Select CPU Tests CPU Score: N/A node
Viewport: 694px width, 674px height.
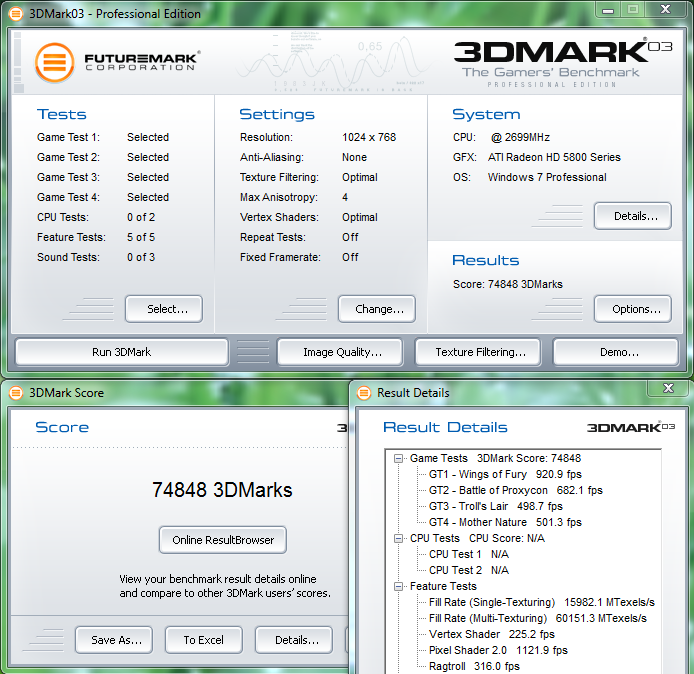(477, 538)
